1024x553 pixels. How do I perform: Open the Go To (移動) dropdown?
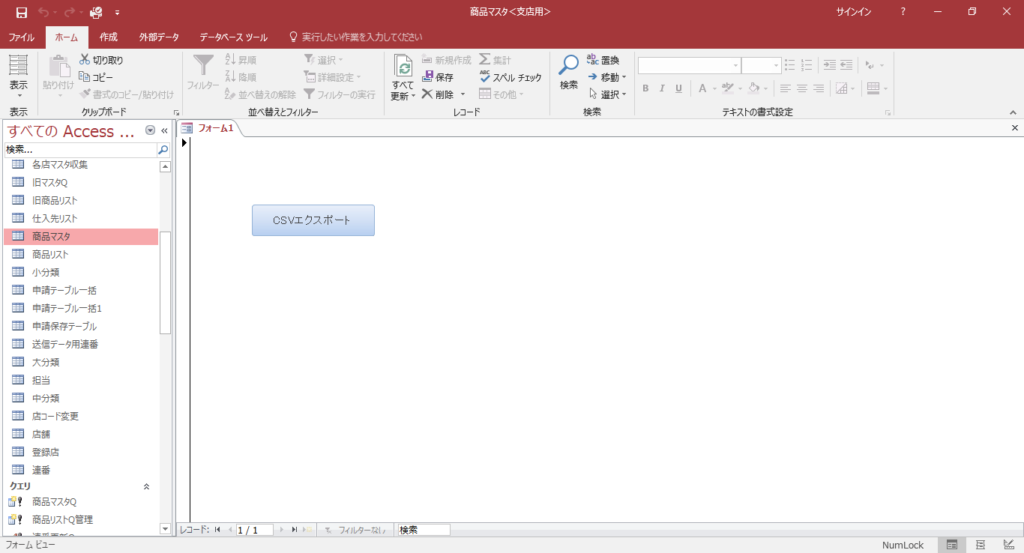(x=607, y=77)
